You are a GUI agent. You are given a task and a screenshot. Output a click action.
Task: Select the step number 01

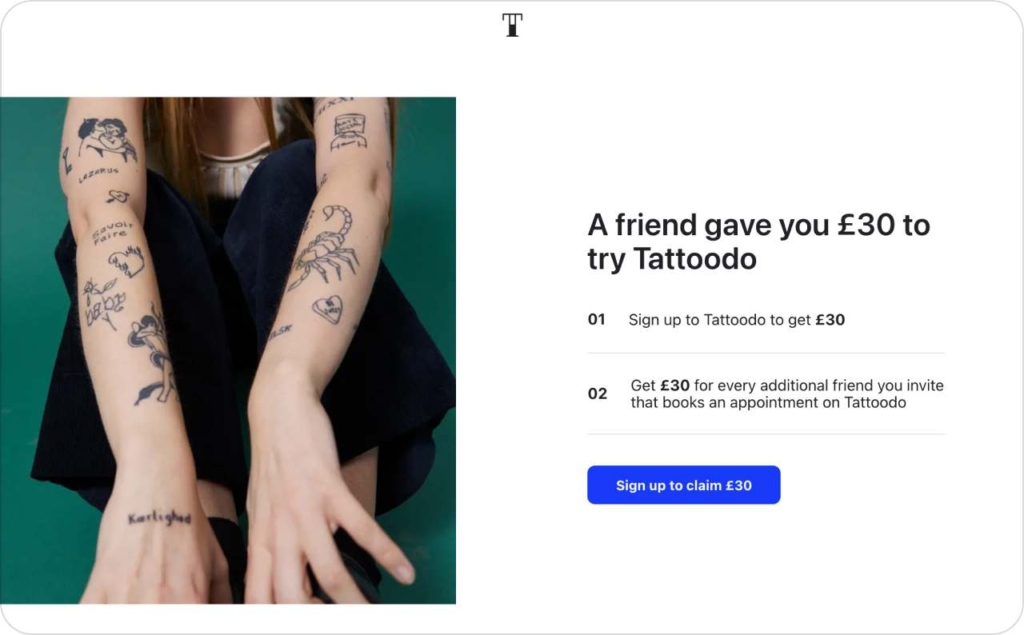point(597,320)
